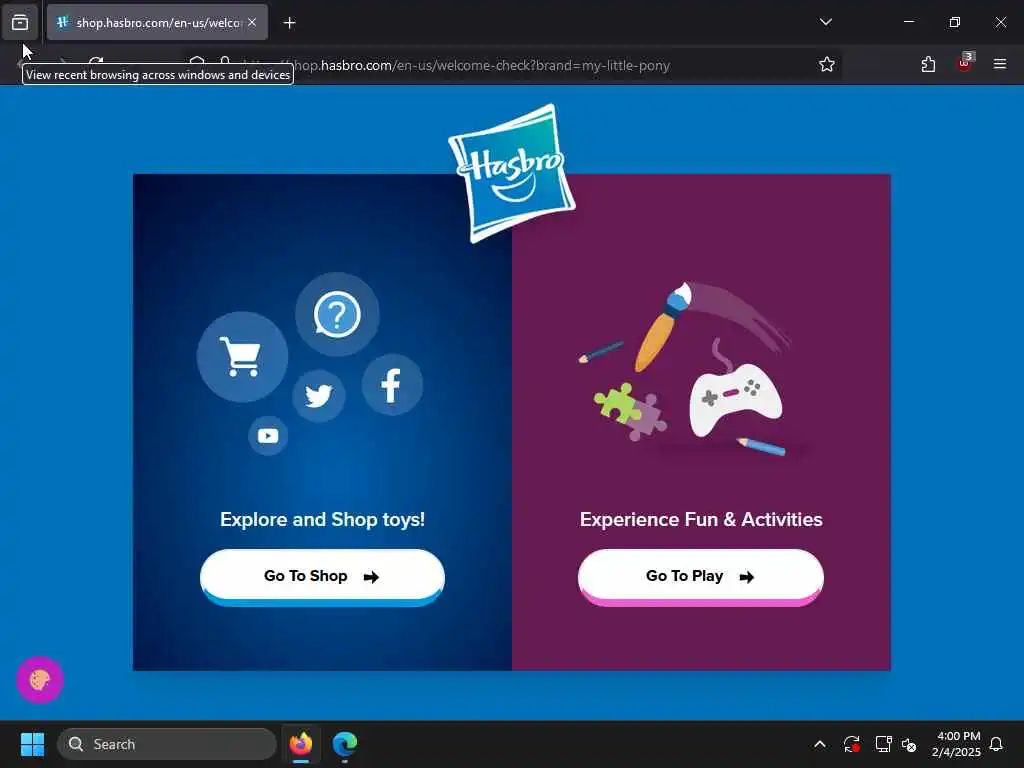This screenshot has width=1024, height=768.
Task: Click 'Explore and Shop toys!' heading
Action: click(323, 520)
